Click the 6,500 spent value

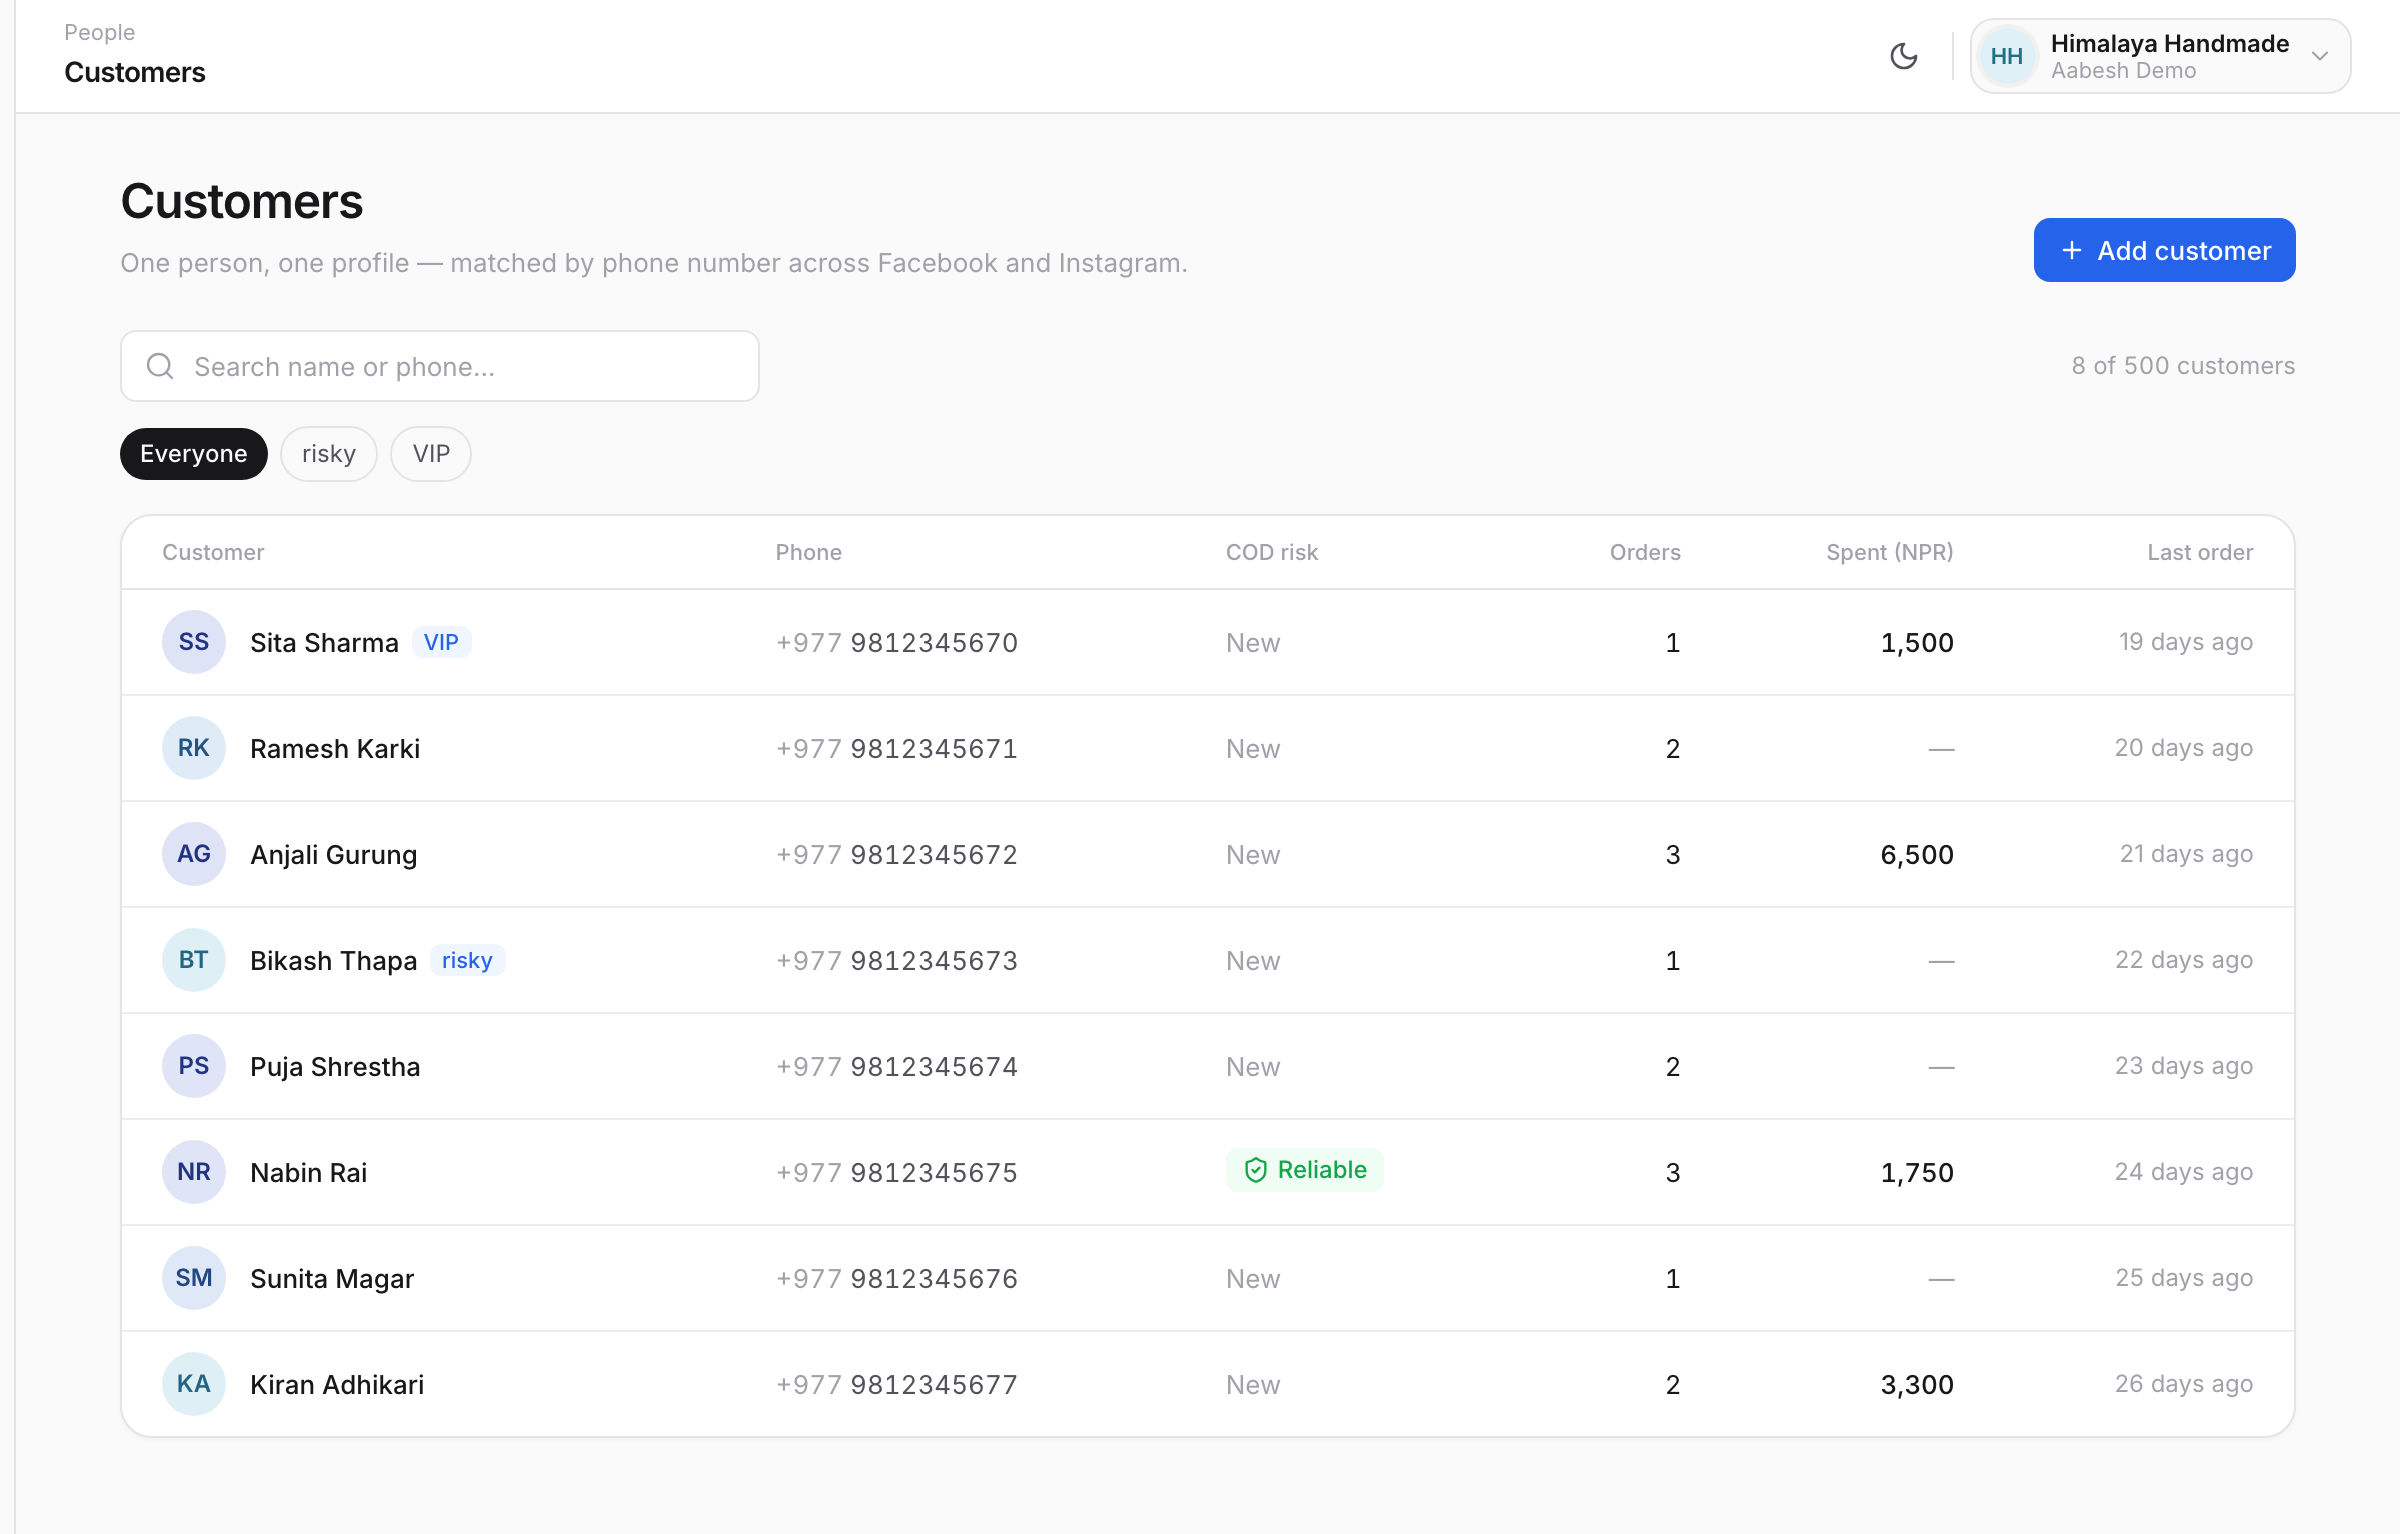tap(1917, 855)
